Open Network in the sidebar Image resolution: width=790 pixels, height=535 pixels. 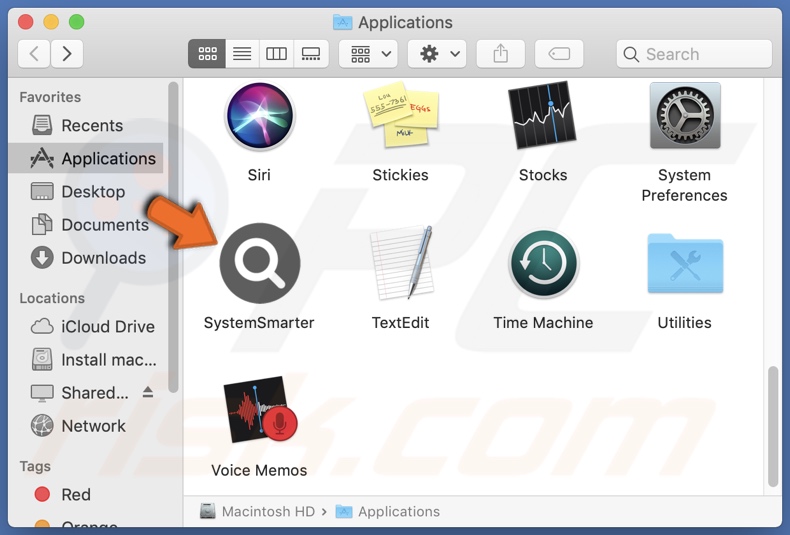click(x=86, y=426)
